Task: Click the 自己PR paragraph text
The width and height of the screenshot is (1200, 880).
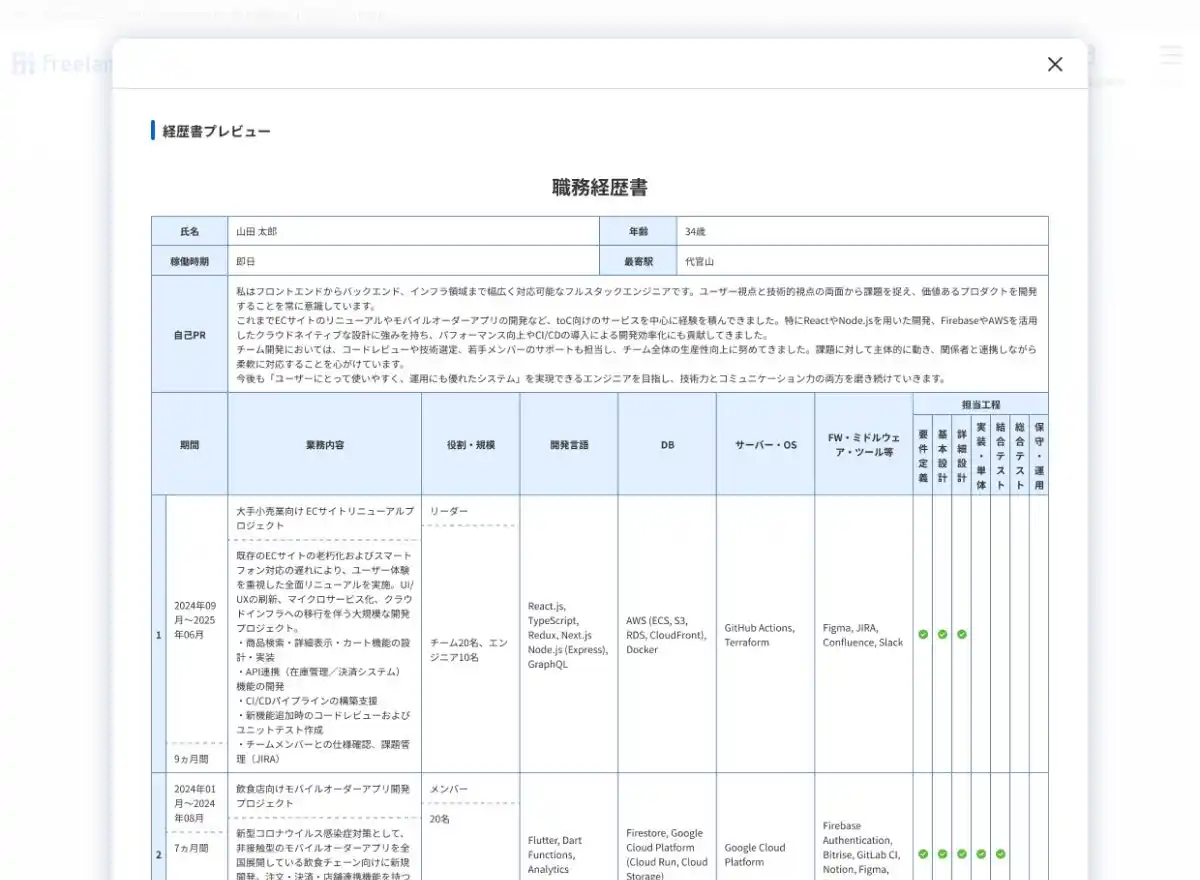Action: (x=636, y=334)
